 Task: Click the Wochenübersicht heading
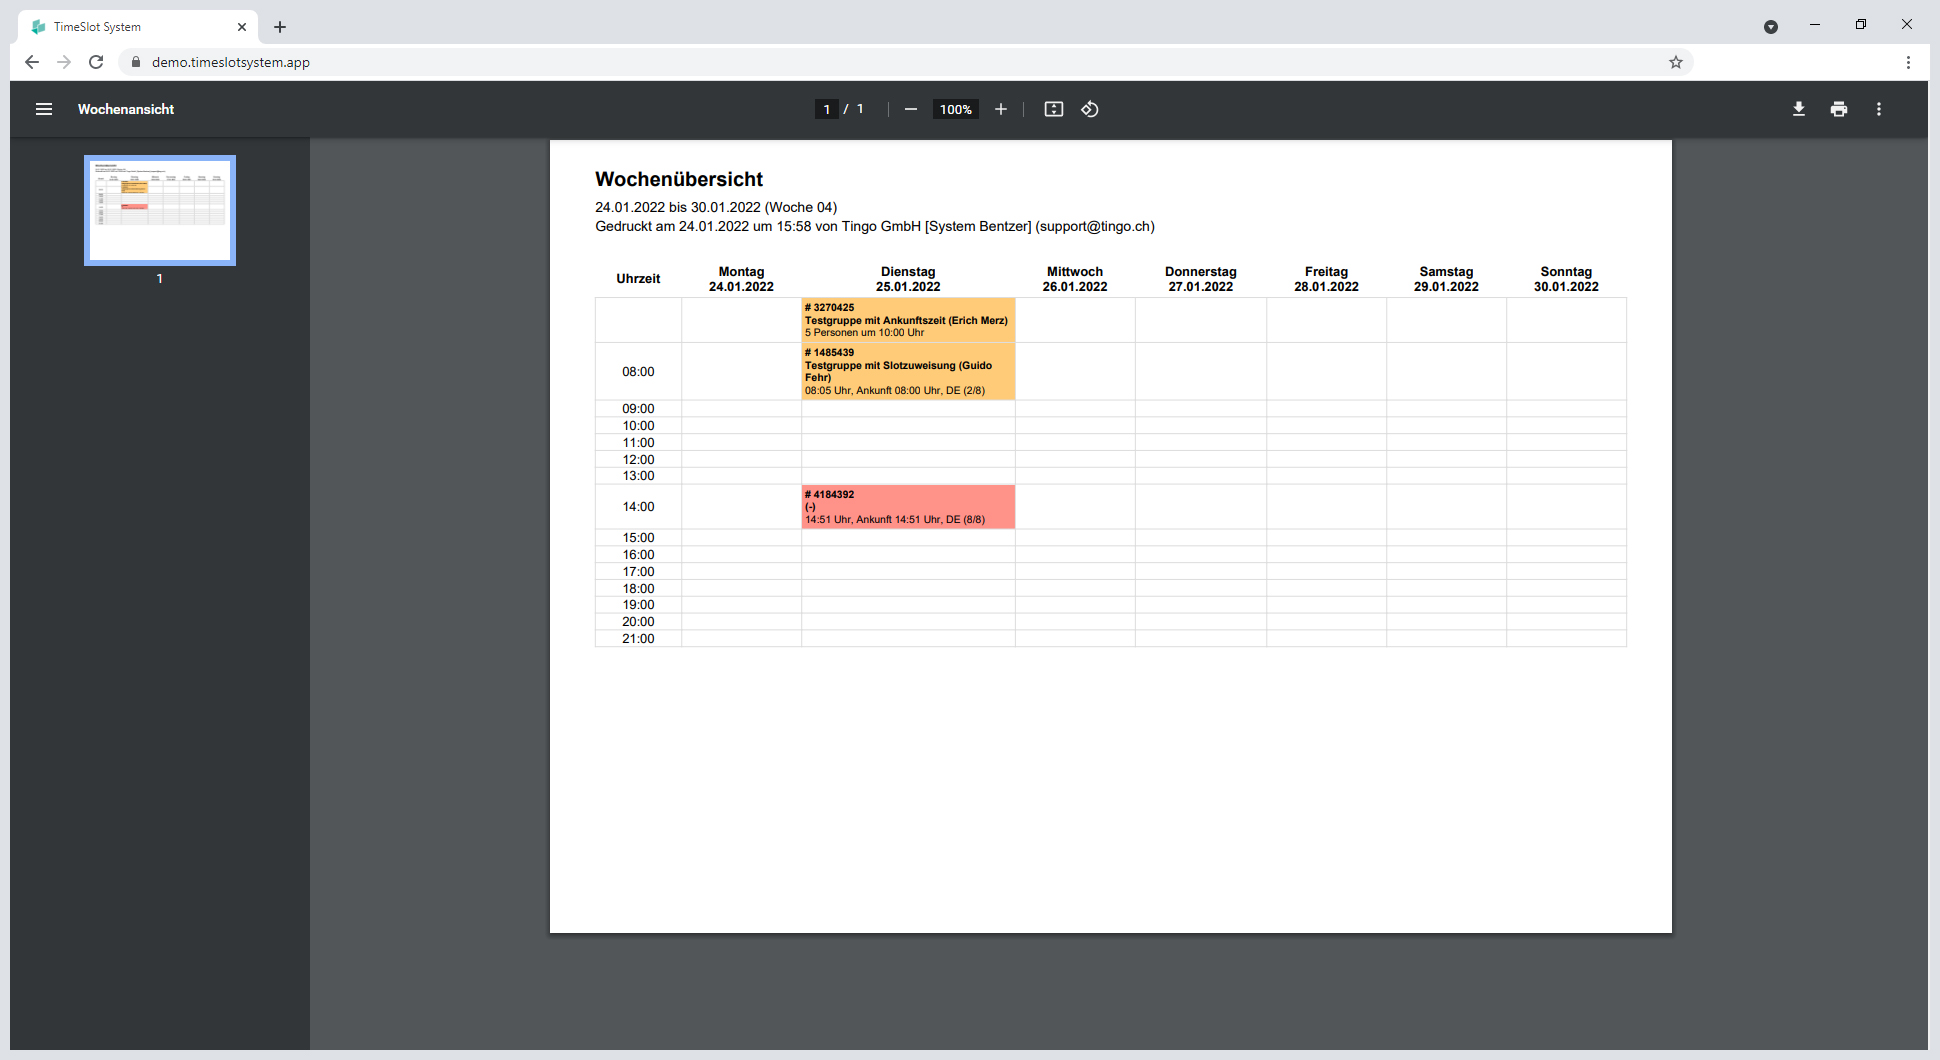[x=679, y=179]
